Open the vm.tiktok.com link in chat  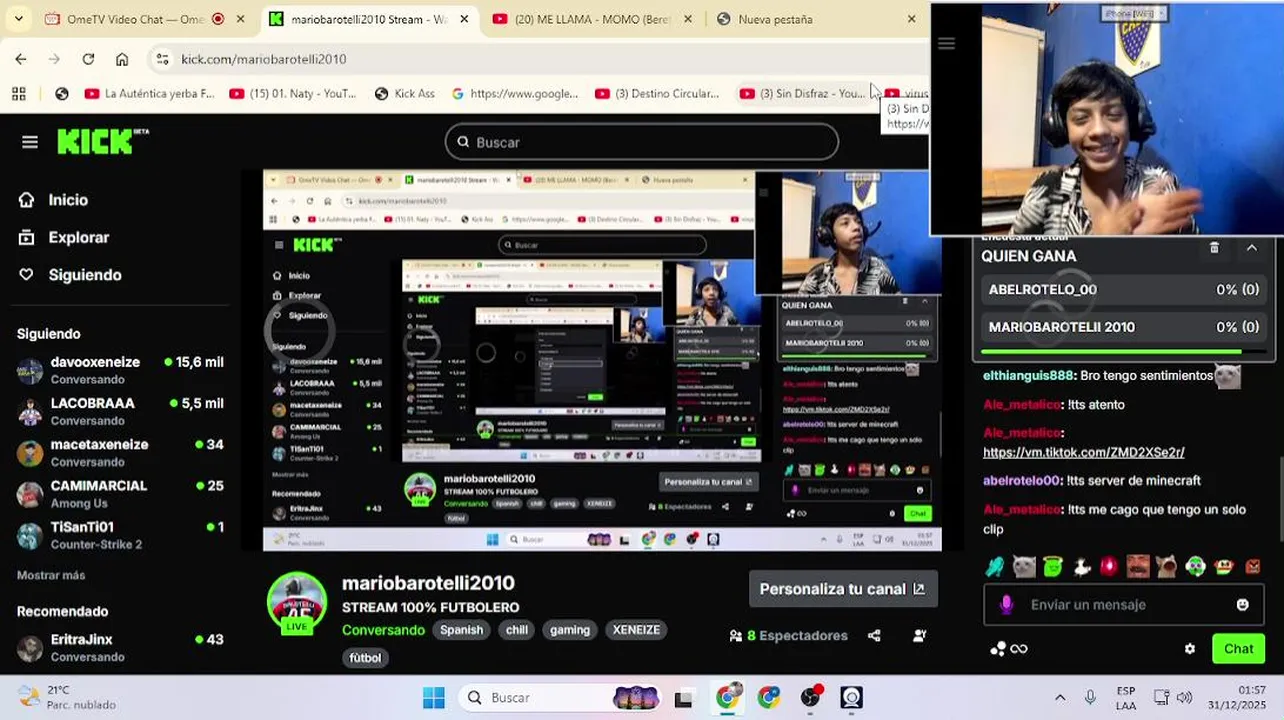tap(1083, 452)
